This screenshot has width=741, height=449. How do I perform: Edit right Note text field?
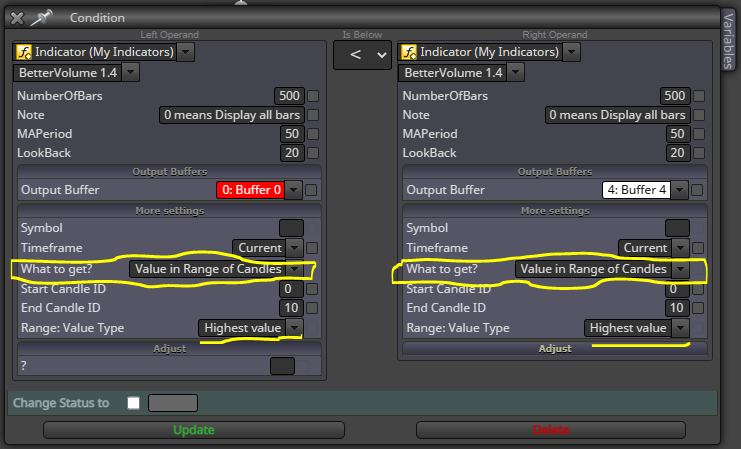pyautogui.click(x=617, y=115)
